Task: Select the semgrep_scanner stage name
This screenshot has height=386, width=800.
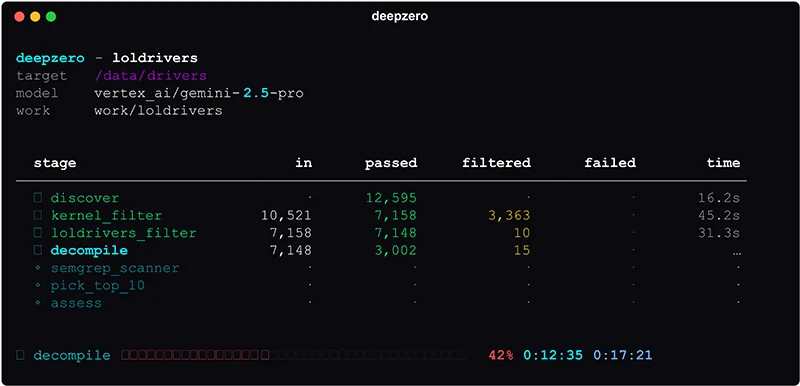Action: coord(115,268)
